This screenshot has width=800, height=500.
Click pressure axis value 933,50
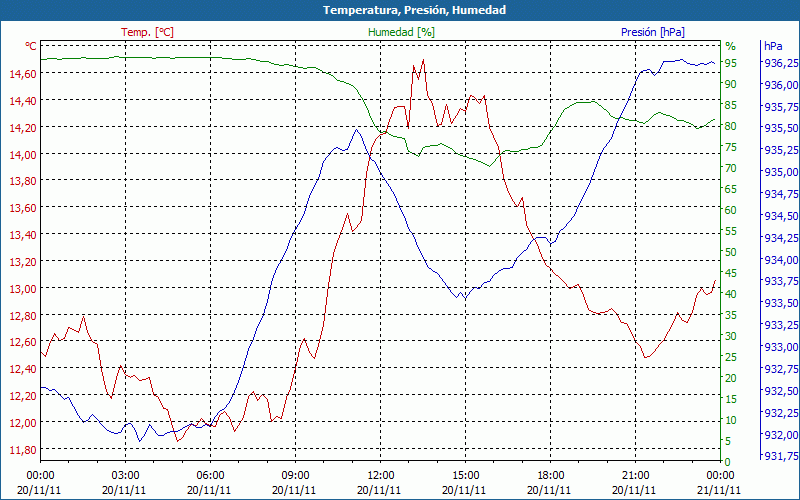point(781,303)
